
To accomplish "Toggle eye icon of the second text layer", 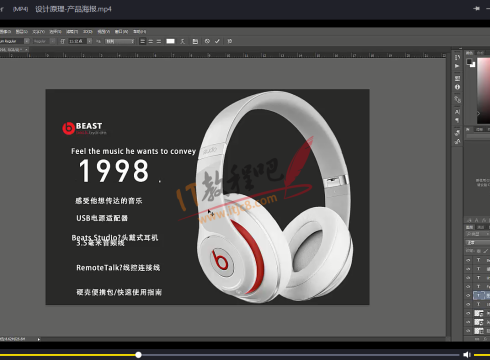I will point(468,269).
